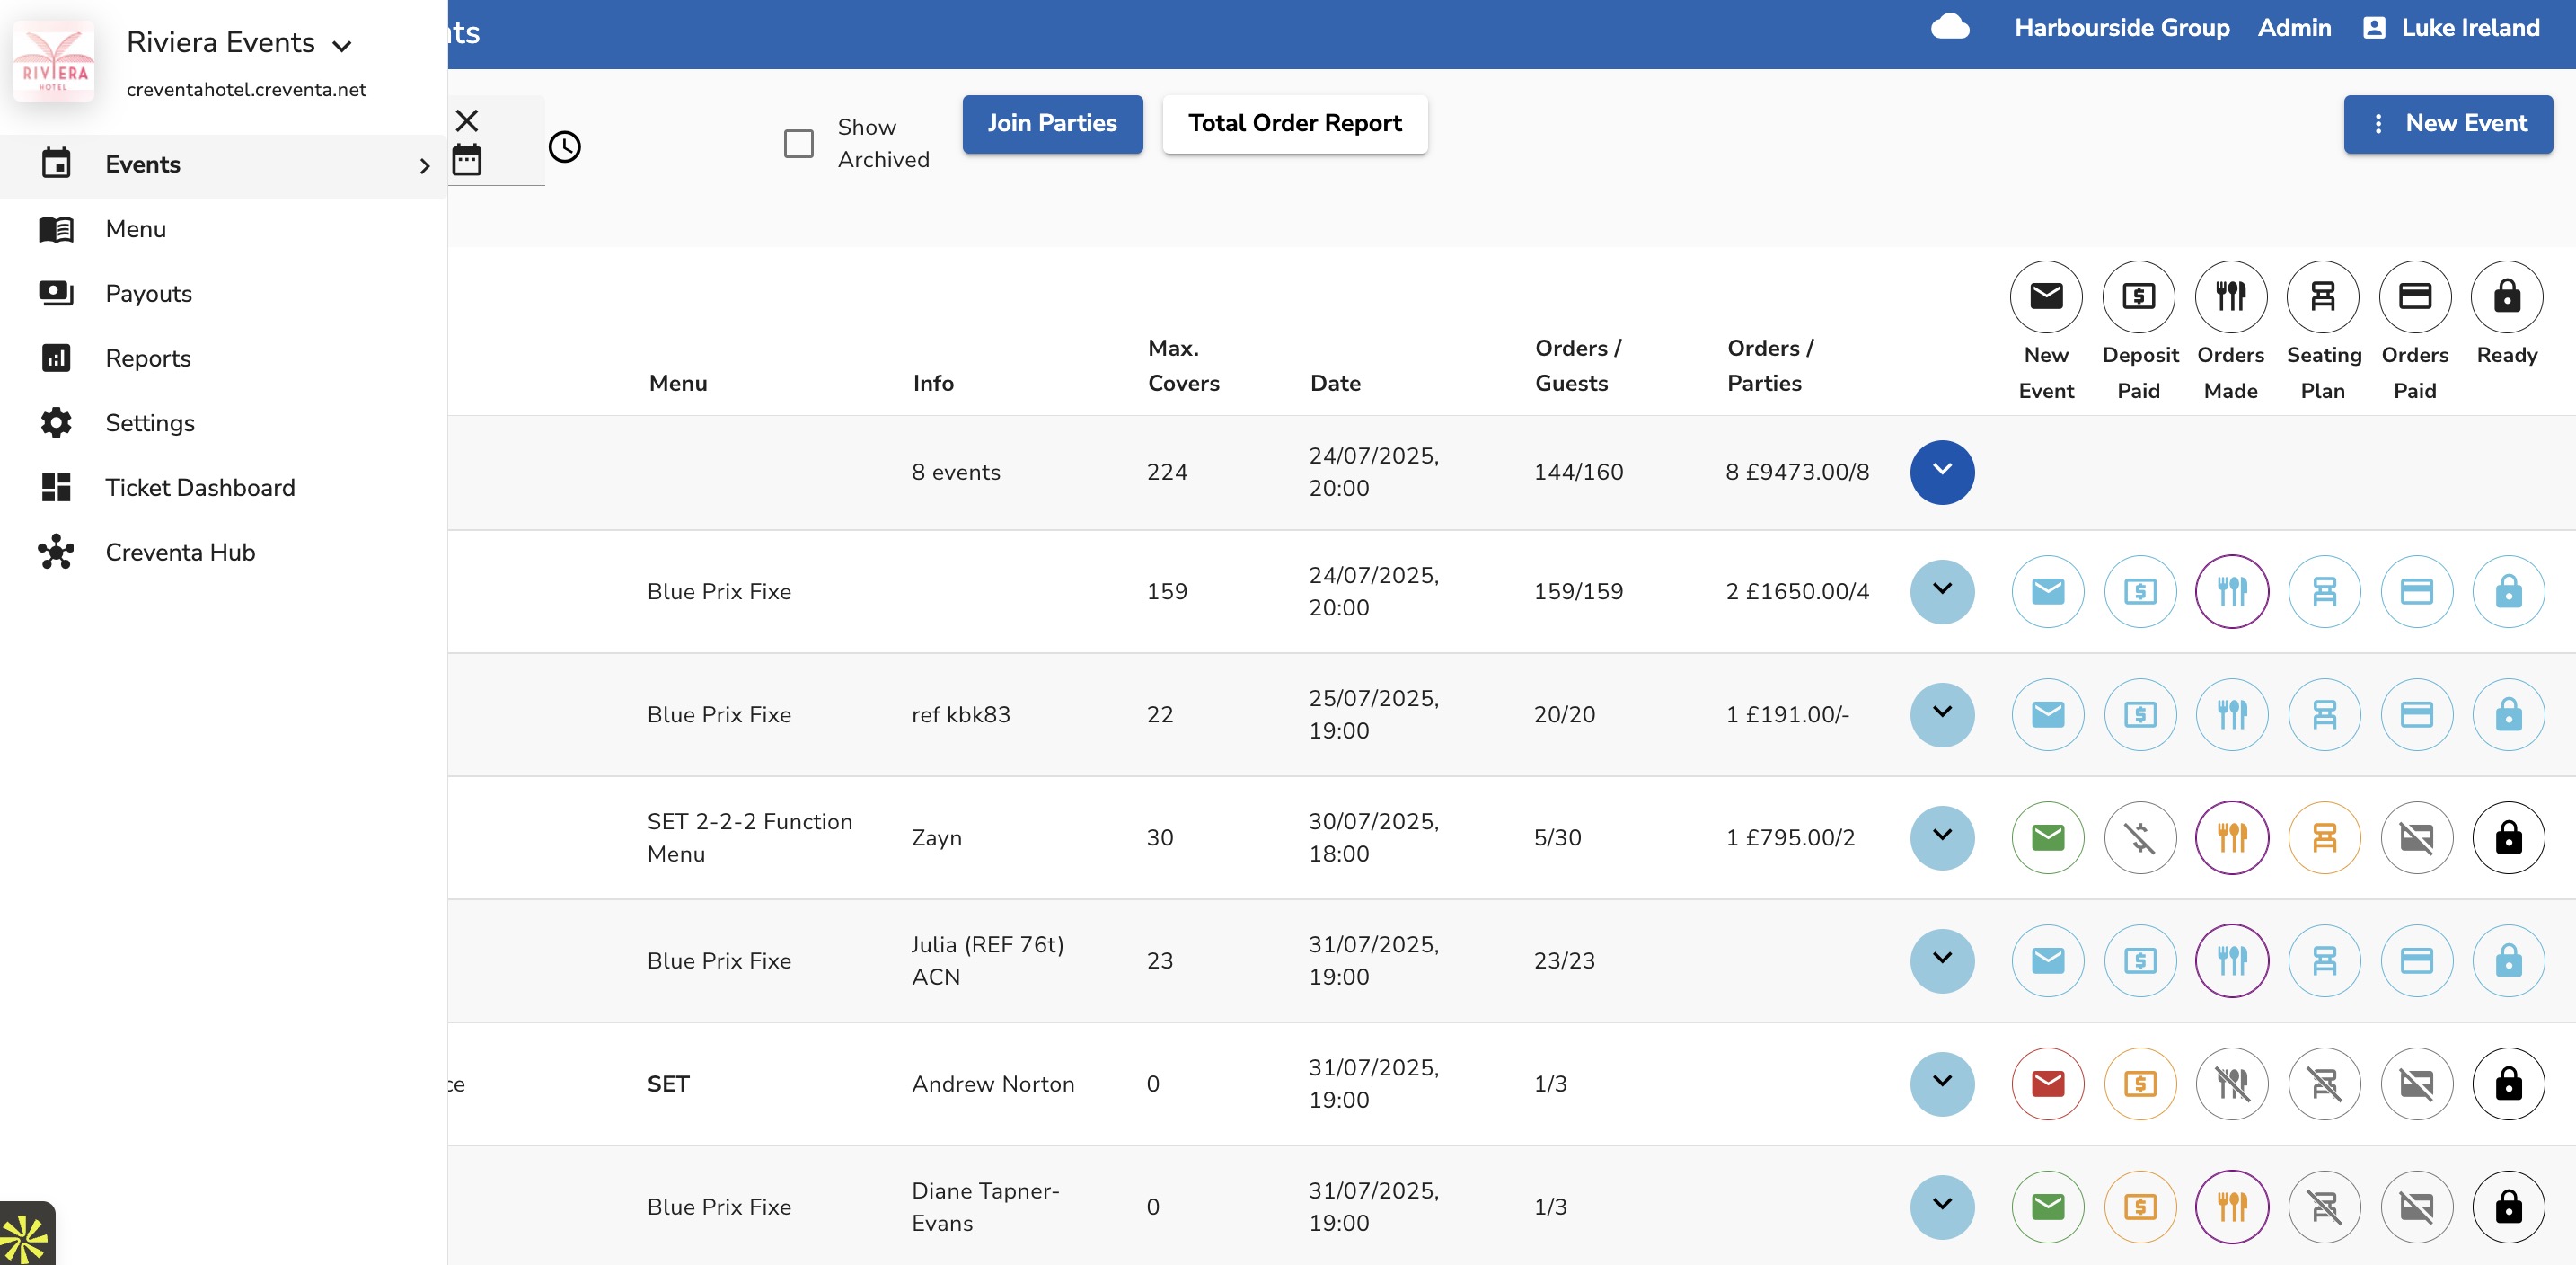The width and height of the screenshot is (2576, 1265).
Task: Toggle black Ready lock for Diane Tapner-Evans event
Action: pos(2508,1206)
